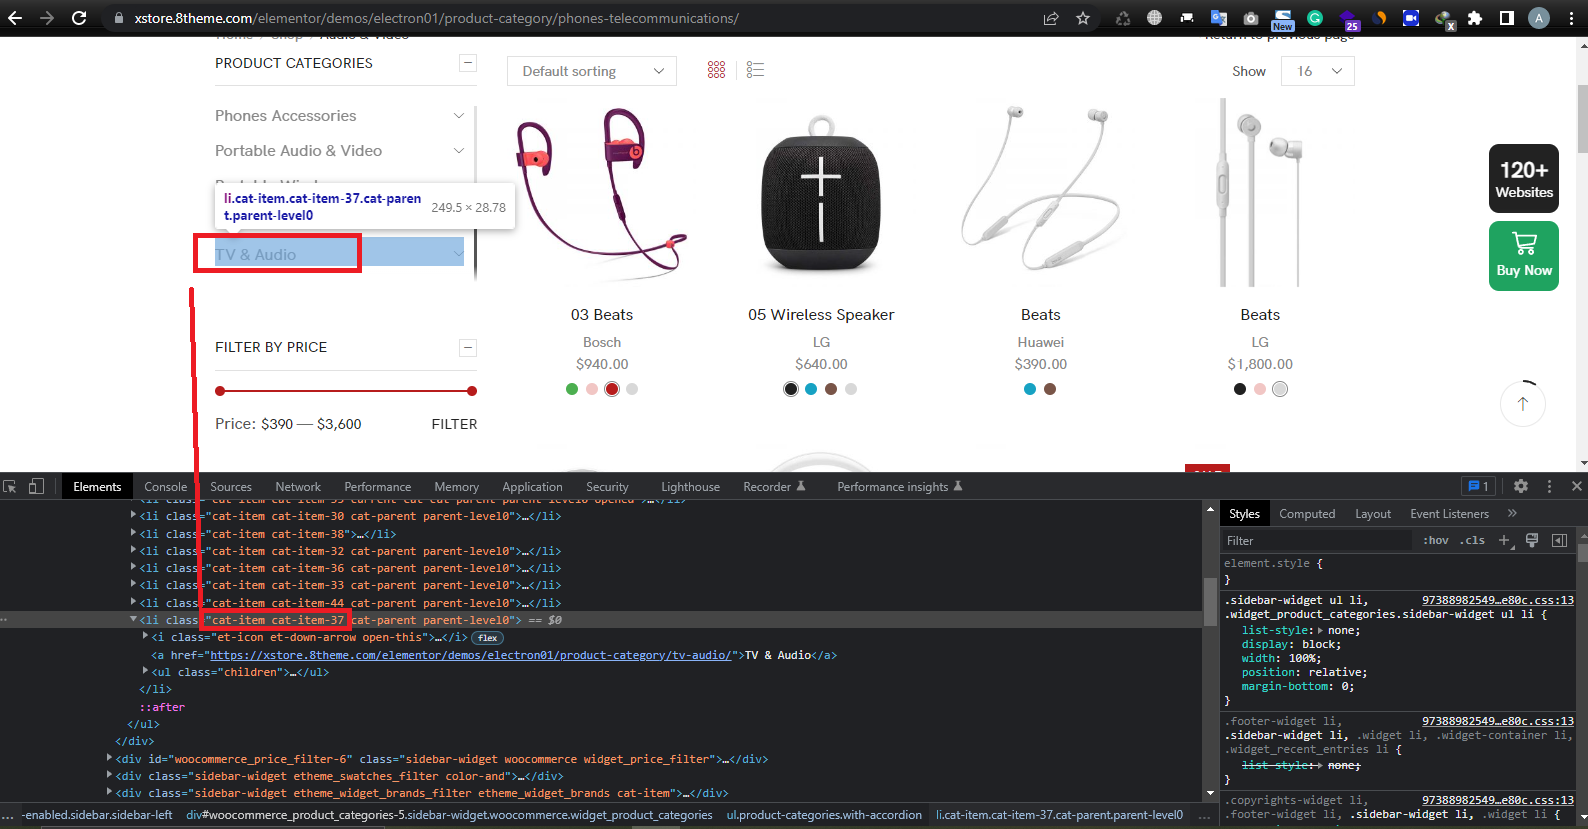Collapse Product Categories widget
The width and height of the screenshot is (1588, 829).
click(467, 63)
